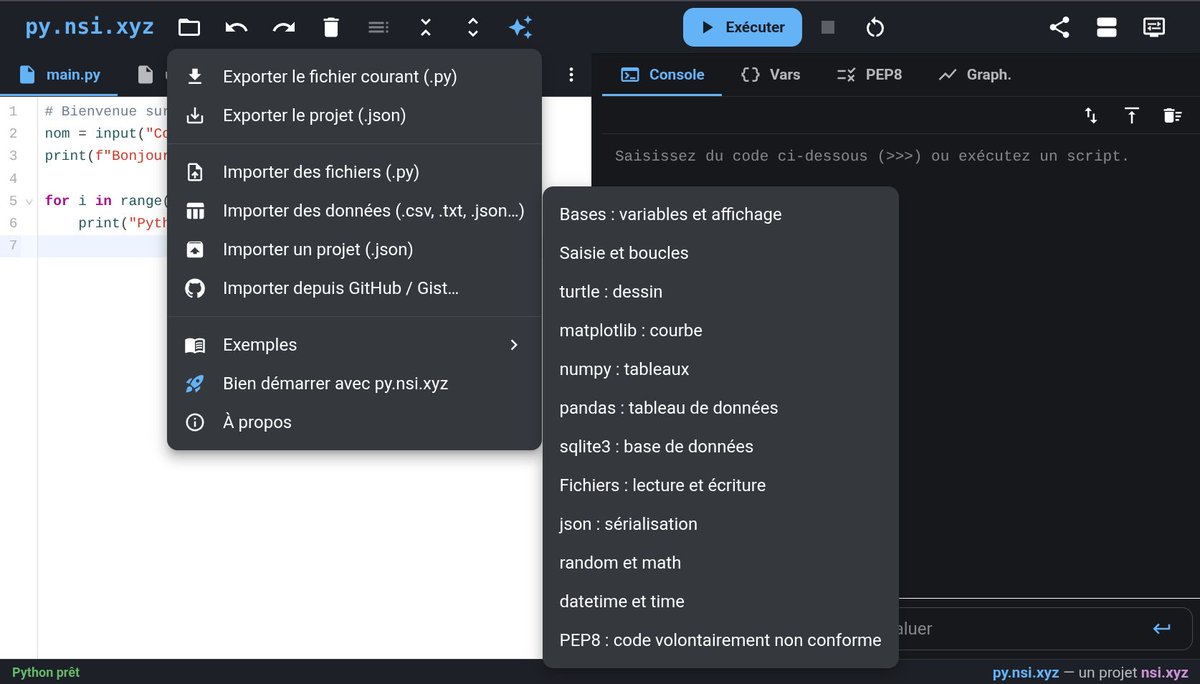The width and height of the screenshot is (1200, 684).
Task: Open the Graph. tab
Action: click(x=975, y=75)
